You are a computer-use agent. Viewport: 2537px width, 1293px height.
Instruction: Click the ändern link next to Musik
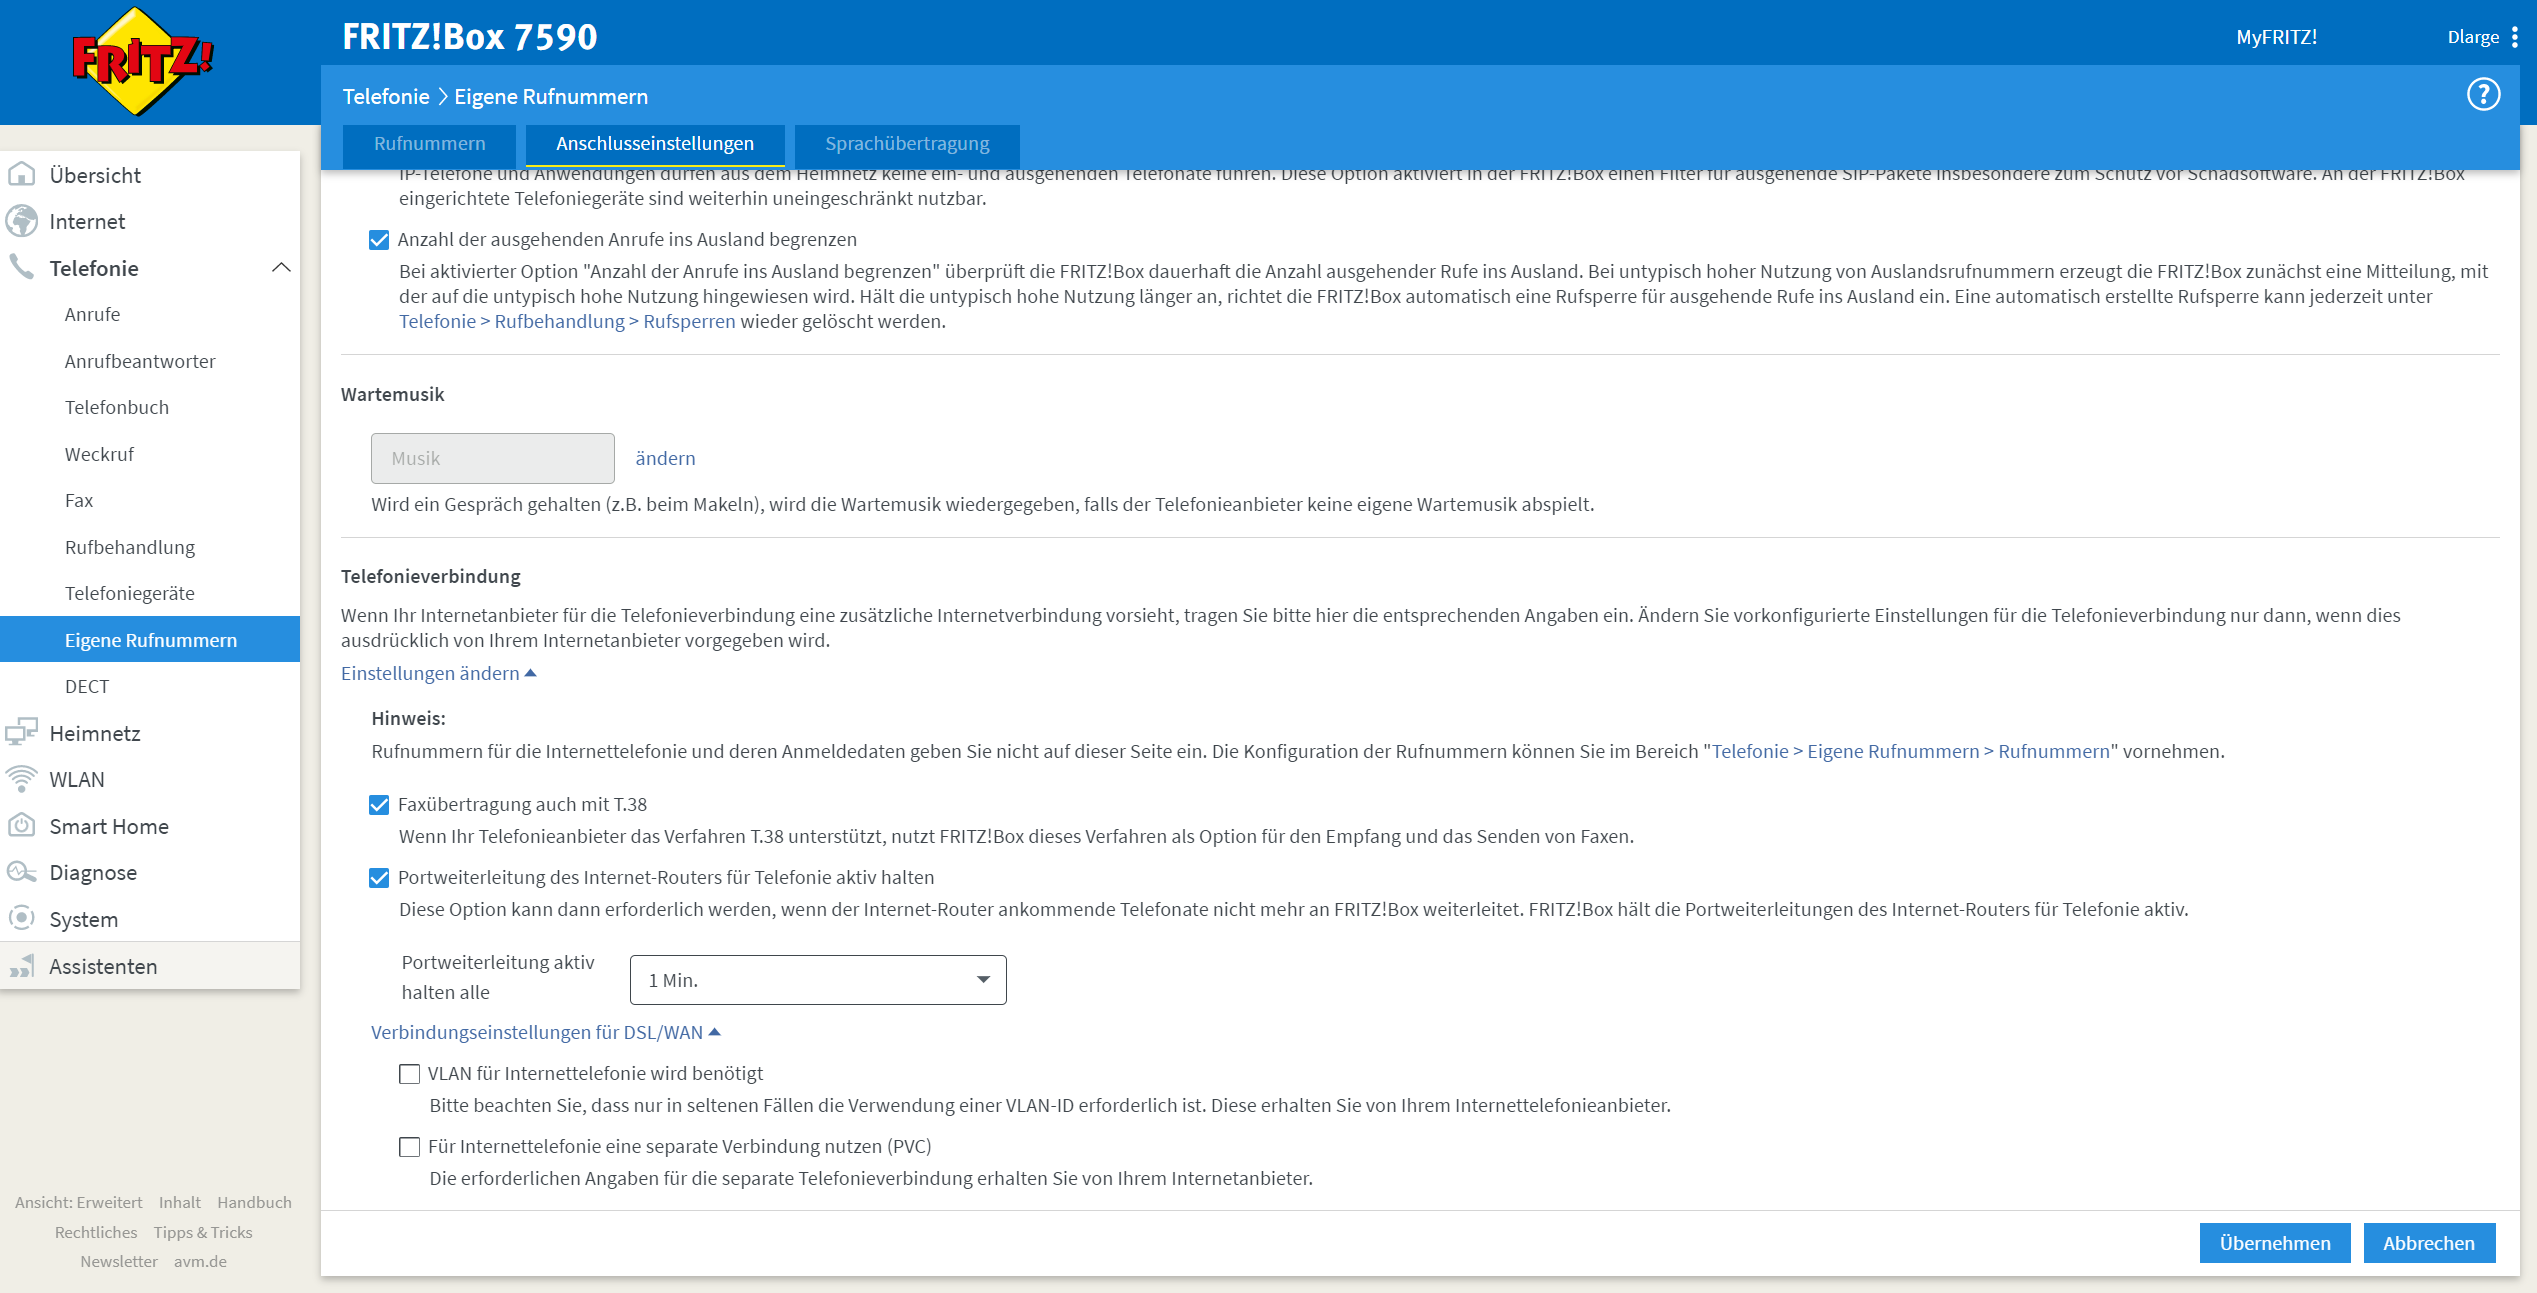[x=665, y=458]
